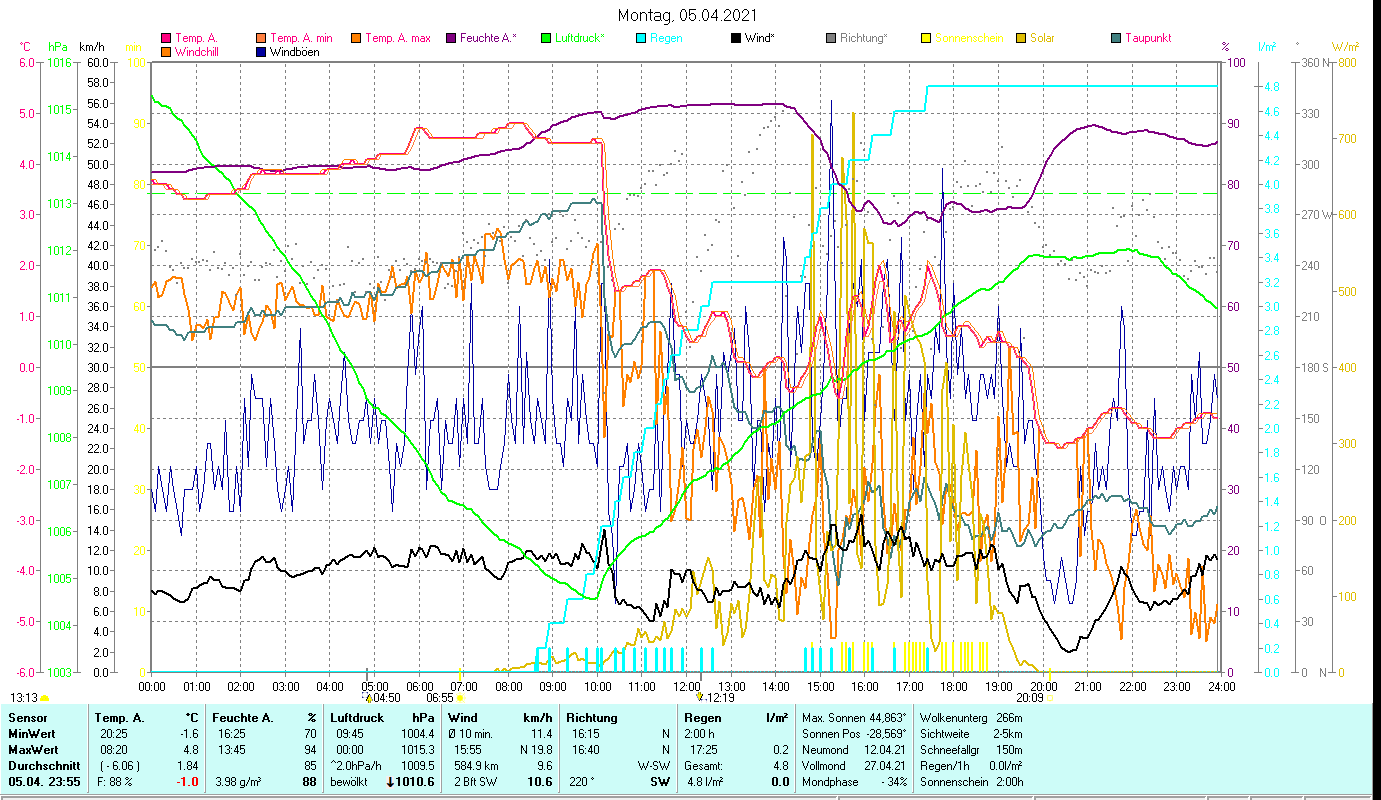The height and width of the screenshot is (800, 1381).
Task: Click the Sonnen Pos -28,569° value
Action: pos(854,733)
